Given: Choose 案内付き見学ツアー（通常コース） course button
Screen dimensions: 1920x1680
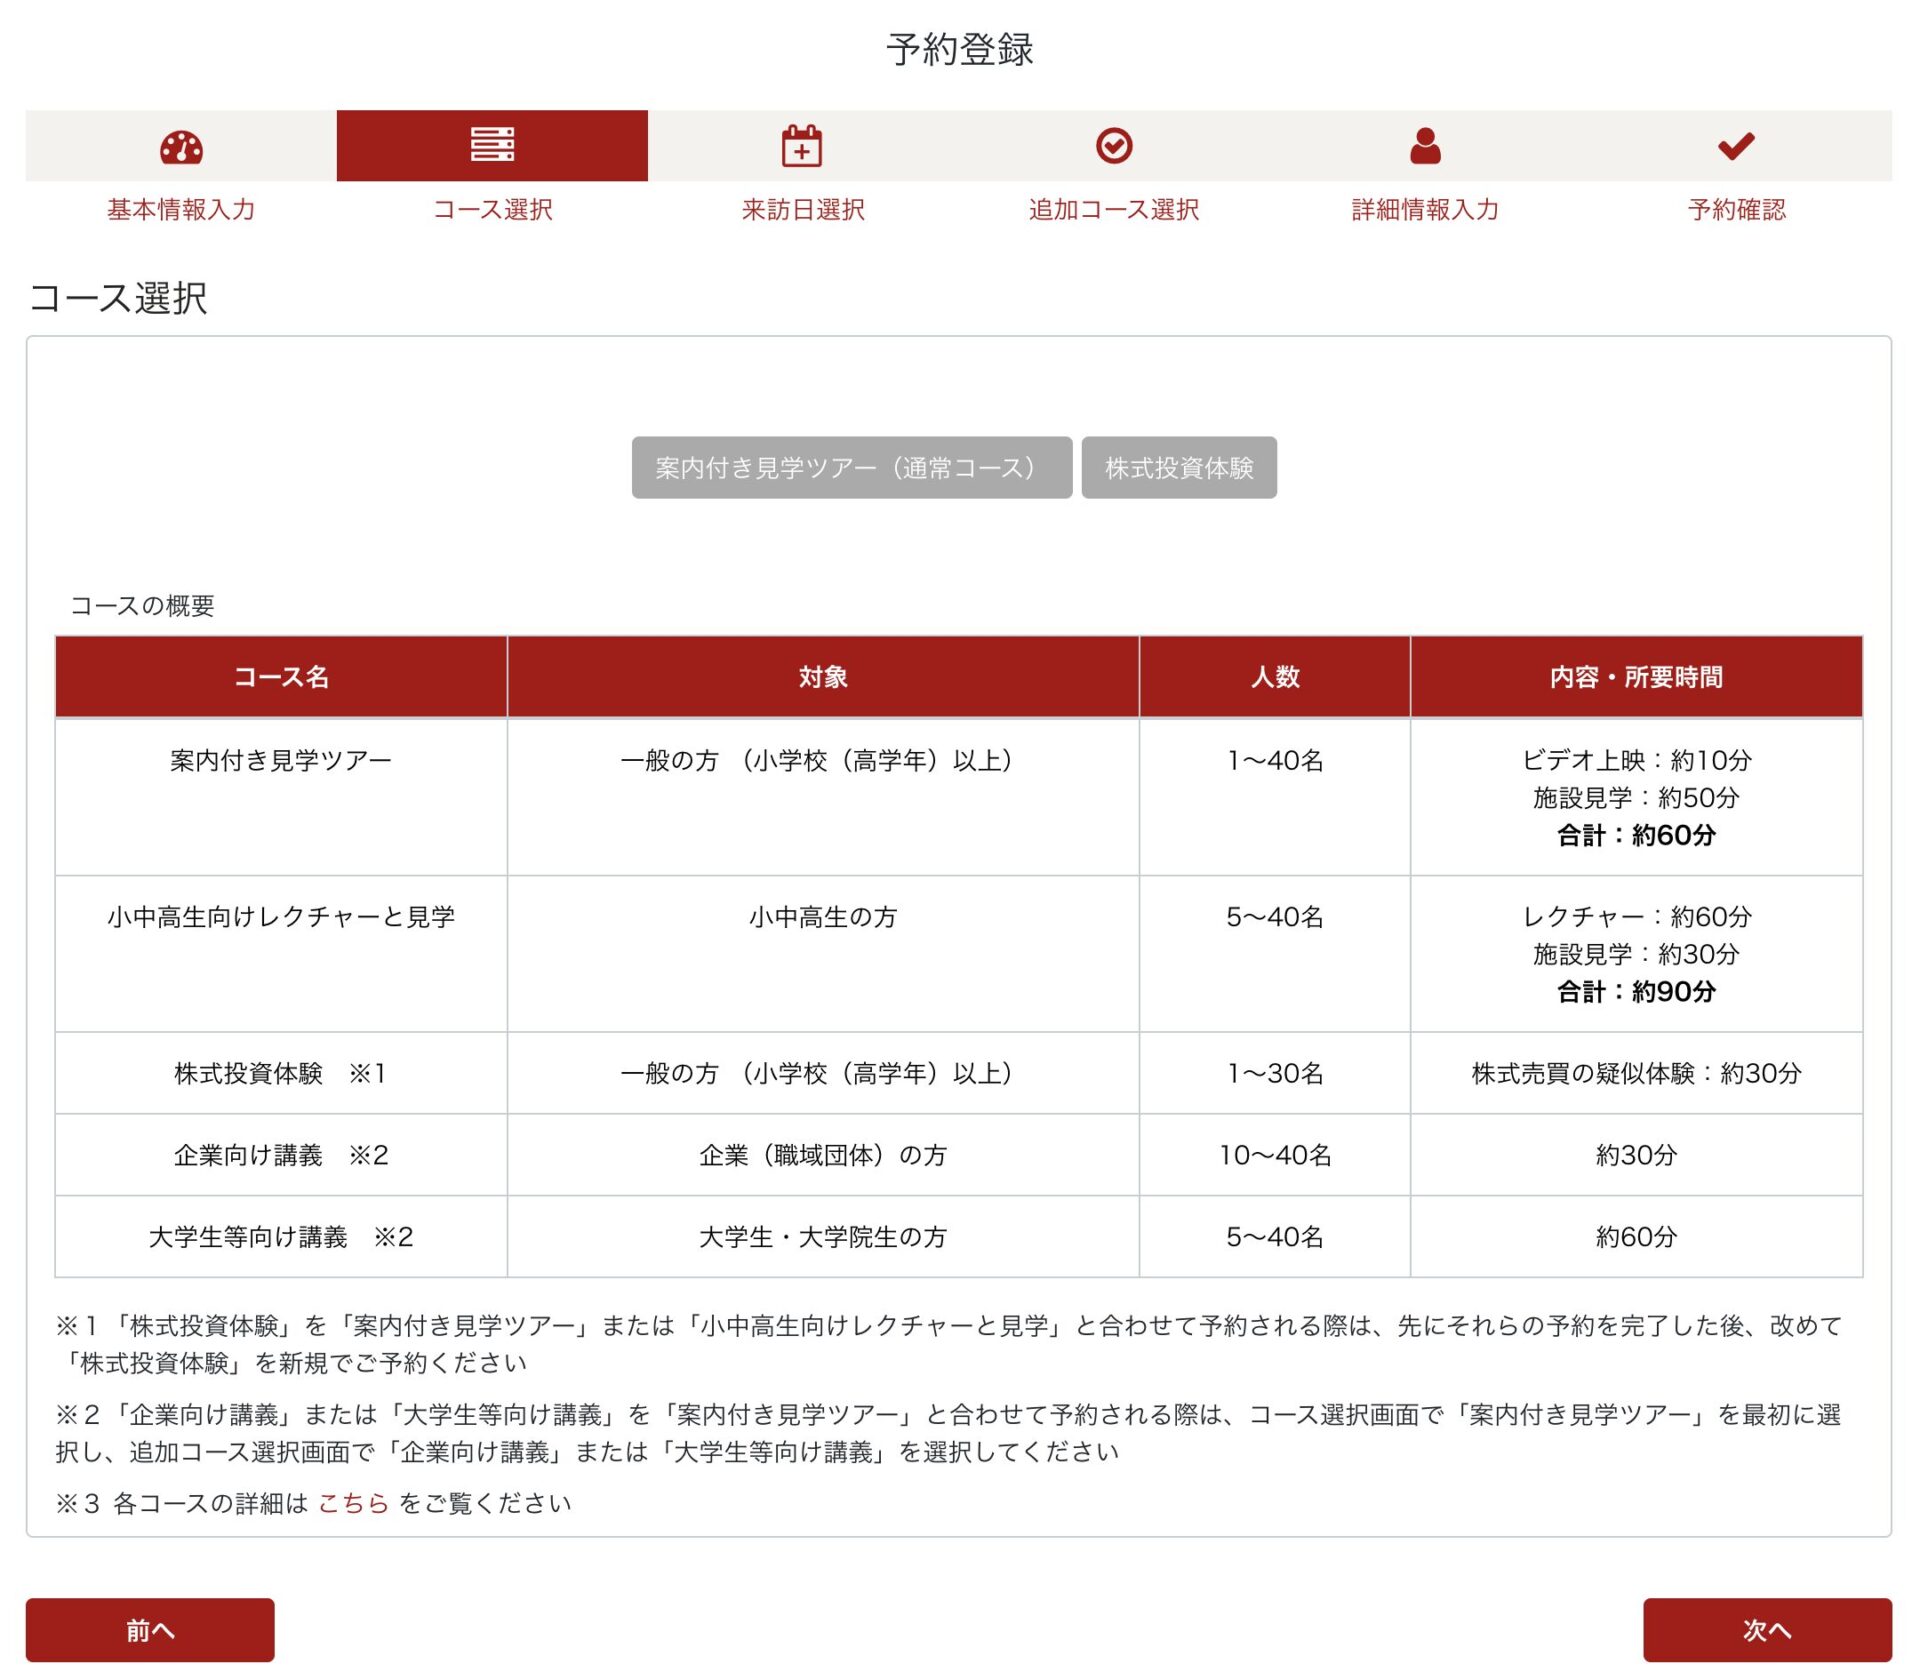Looking at the screenshot, I should [x=851, y=467].
